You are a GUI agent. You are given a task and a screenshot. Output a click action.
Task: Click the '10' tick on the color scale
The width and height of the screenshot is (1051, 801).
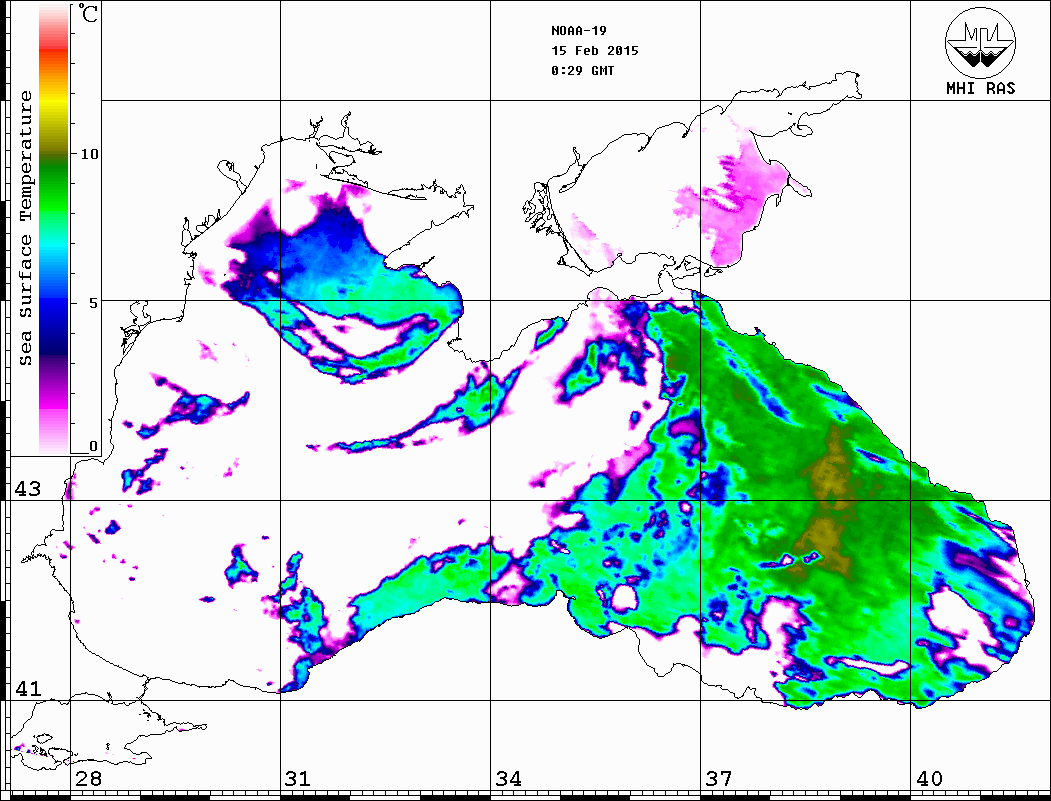(x=89, y=154)
